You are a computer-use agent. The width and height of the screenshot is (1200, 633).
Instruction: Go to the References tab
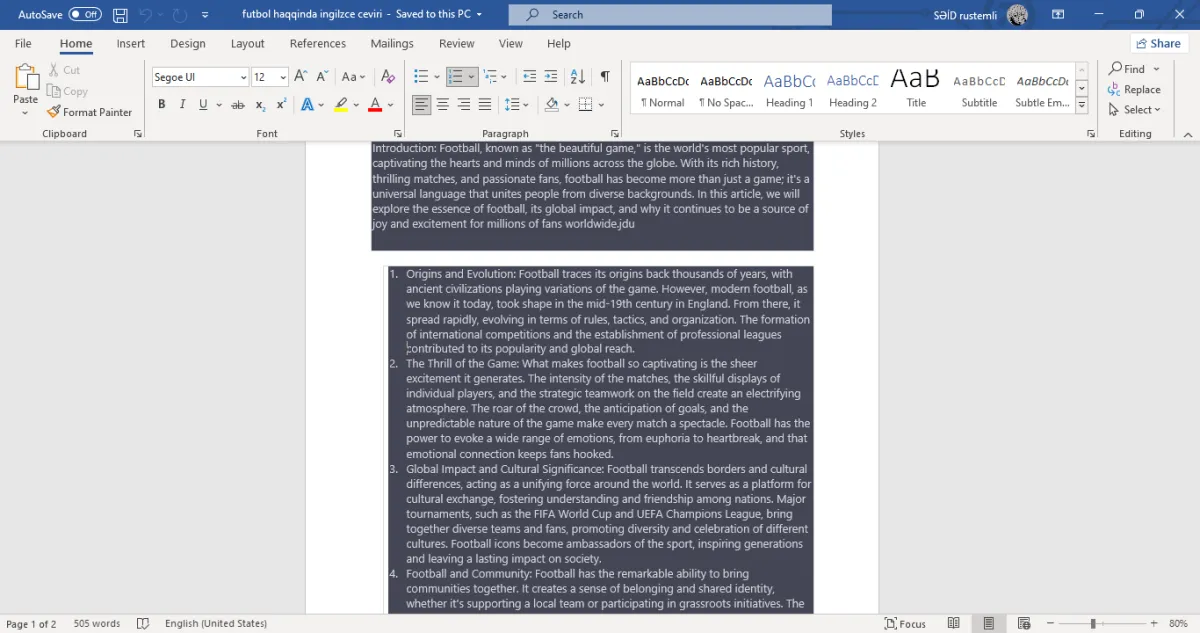pyautogui.click(x=318, y=44)
